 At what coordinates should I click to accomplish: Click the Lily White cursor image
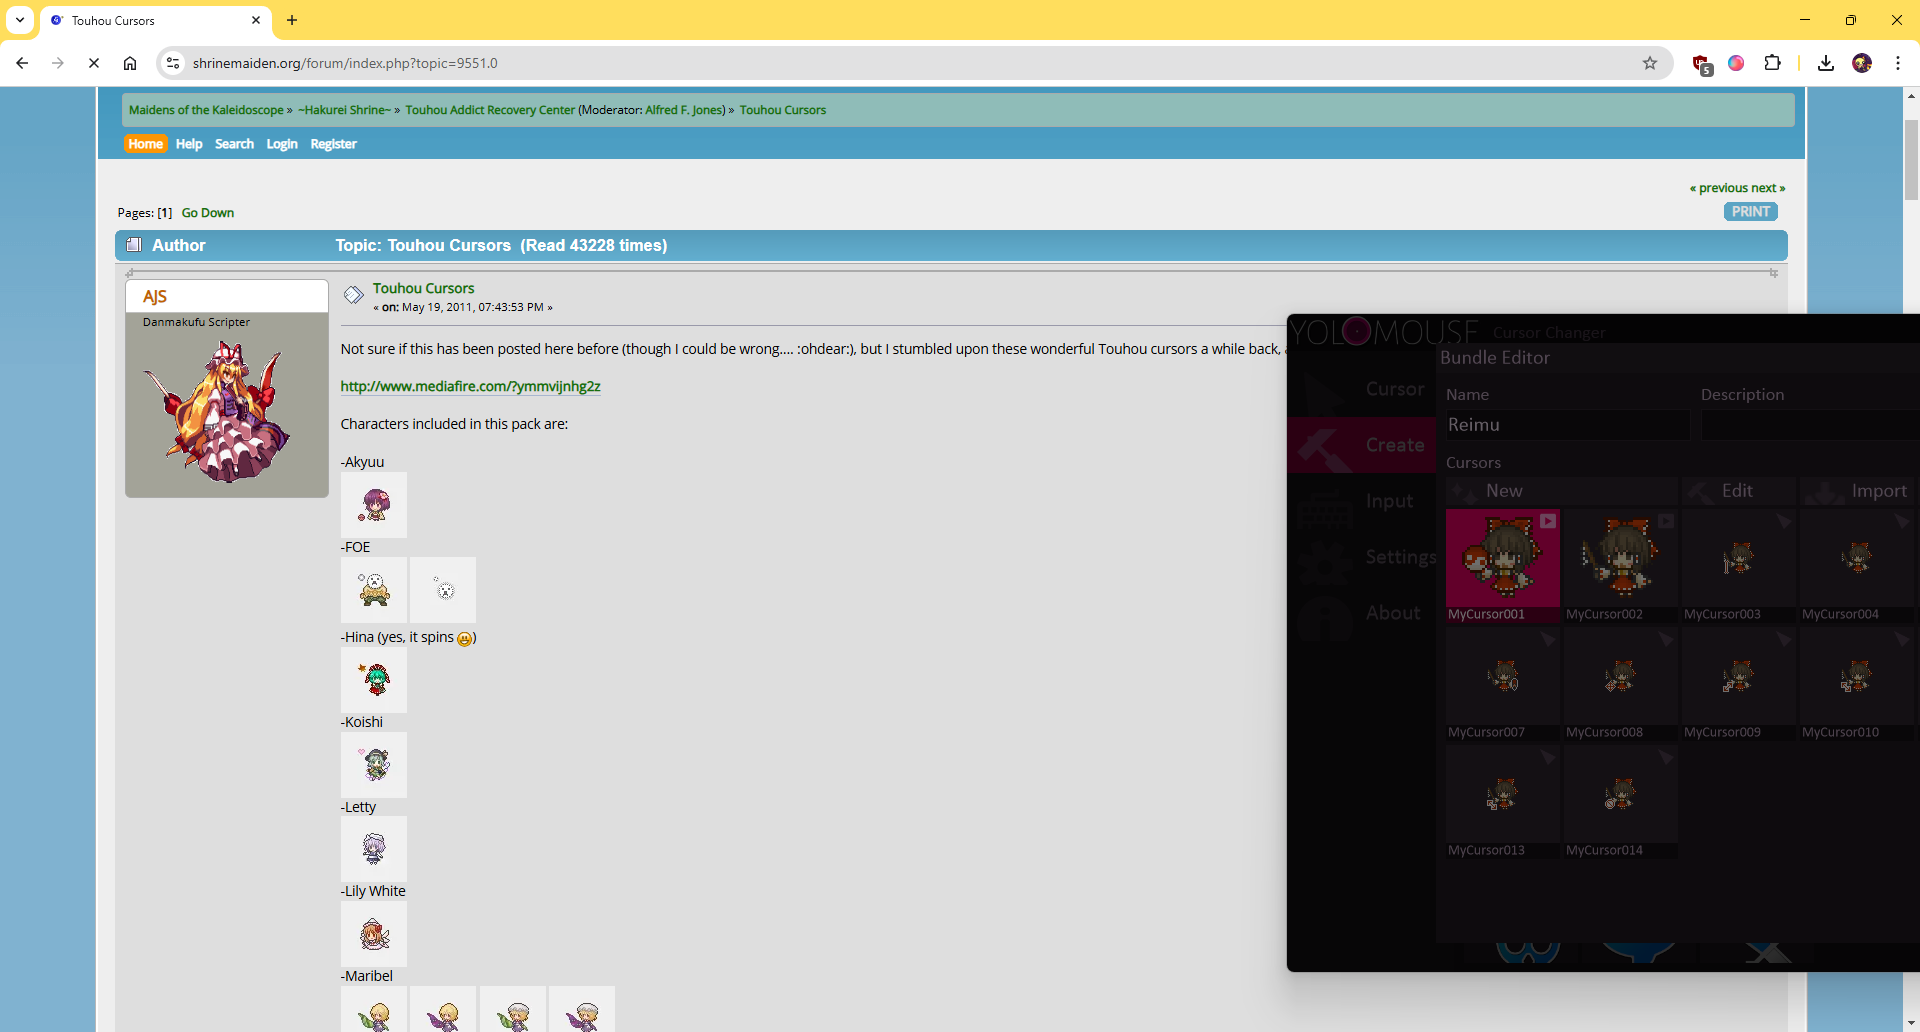click(374, 934)
